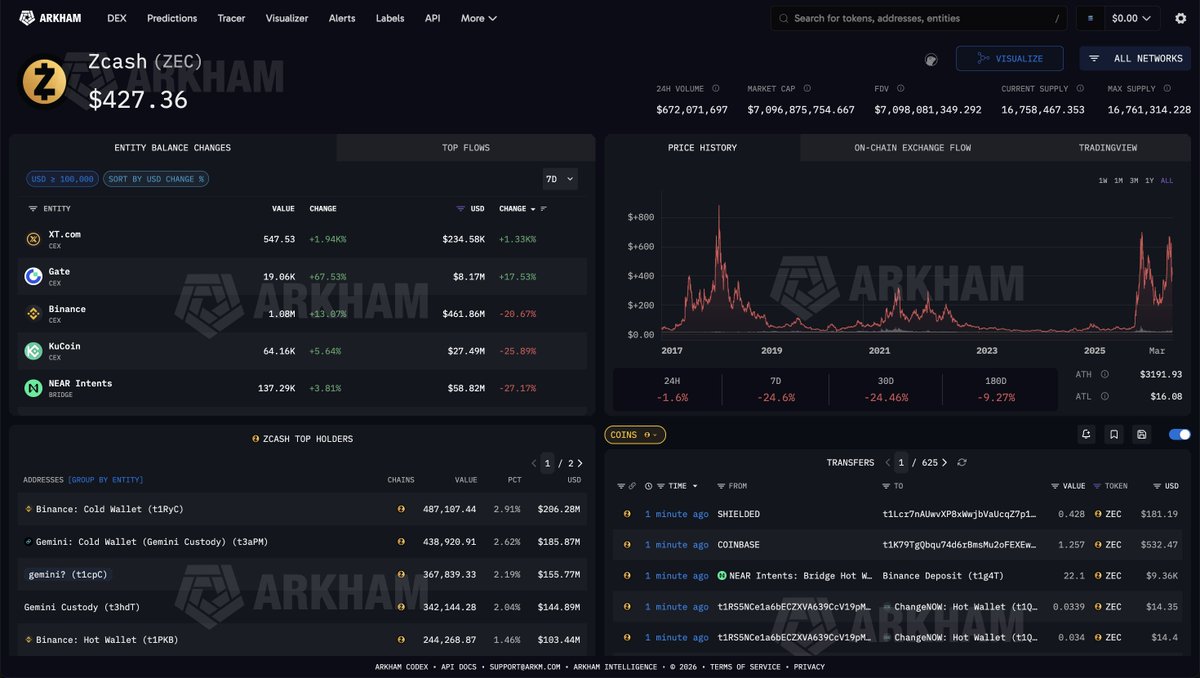This screenshot has width=1200, height=678.
Task: Click info icon beside Current Supply
Action: pos(1080,89)
